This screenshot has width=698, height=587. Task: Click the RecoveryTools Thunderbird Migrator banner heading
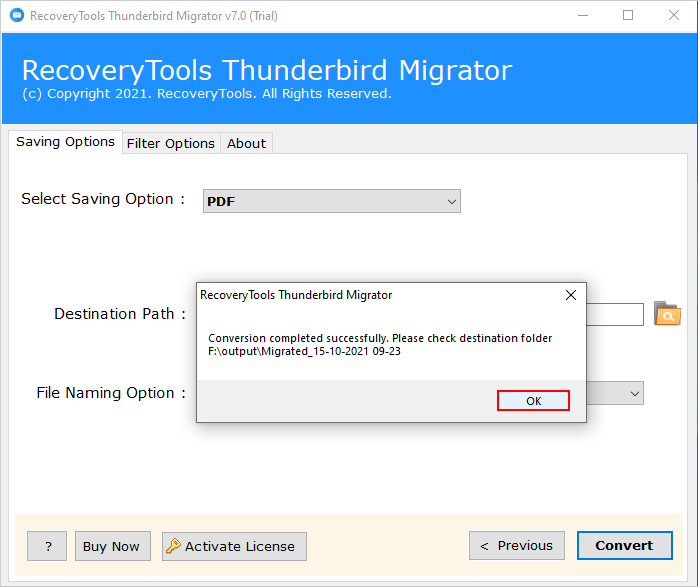[267, 70]
